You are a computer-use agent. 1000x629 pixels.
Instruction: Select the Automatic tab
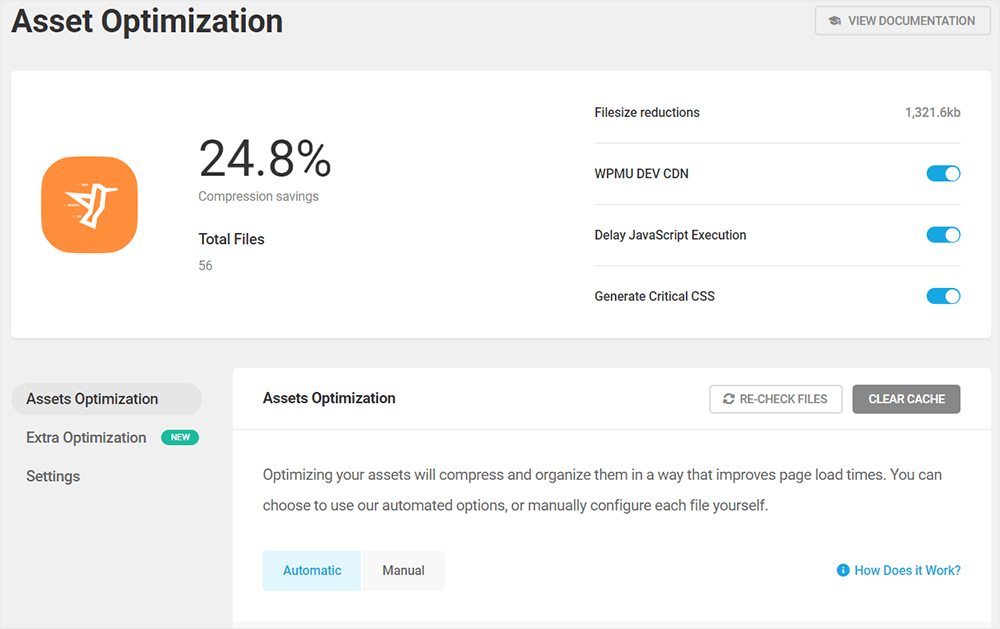(x=312, y=571)
